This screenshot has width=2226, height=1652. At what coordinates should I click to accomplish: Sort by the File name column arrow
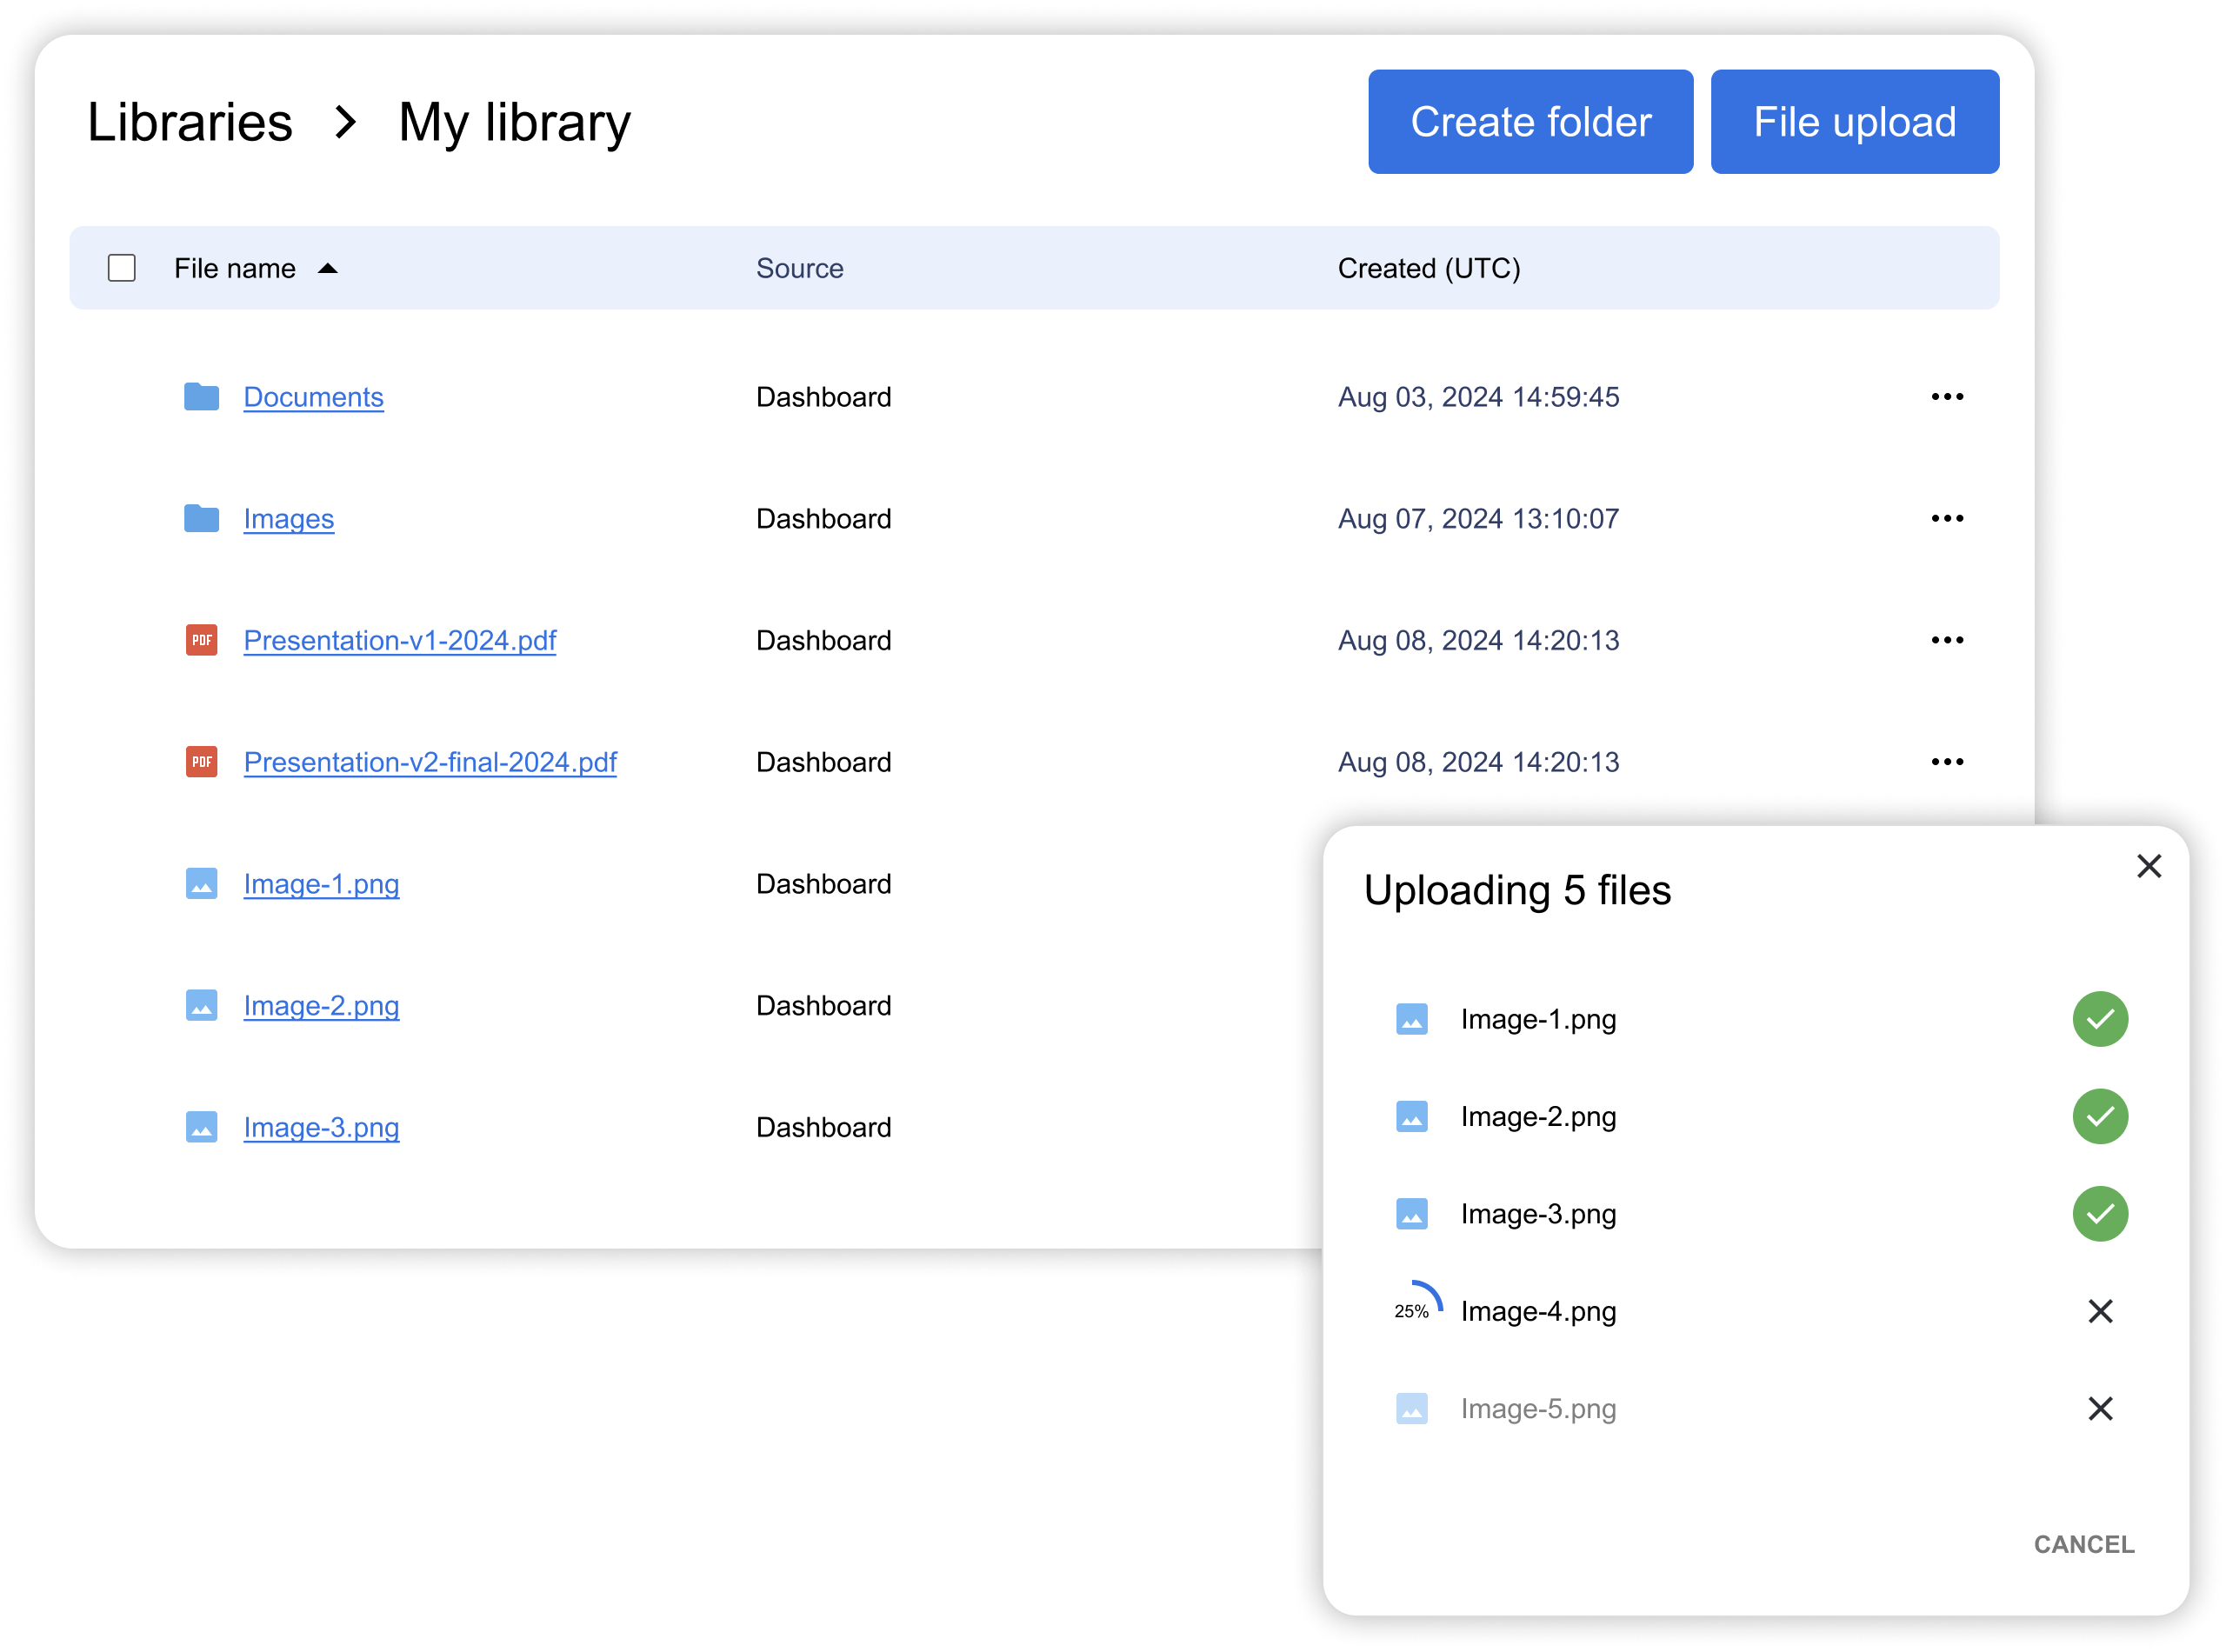[x=328, y=268]
